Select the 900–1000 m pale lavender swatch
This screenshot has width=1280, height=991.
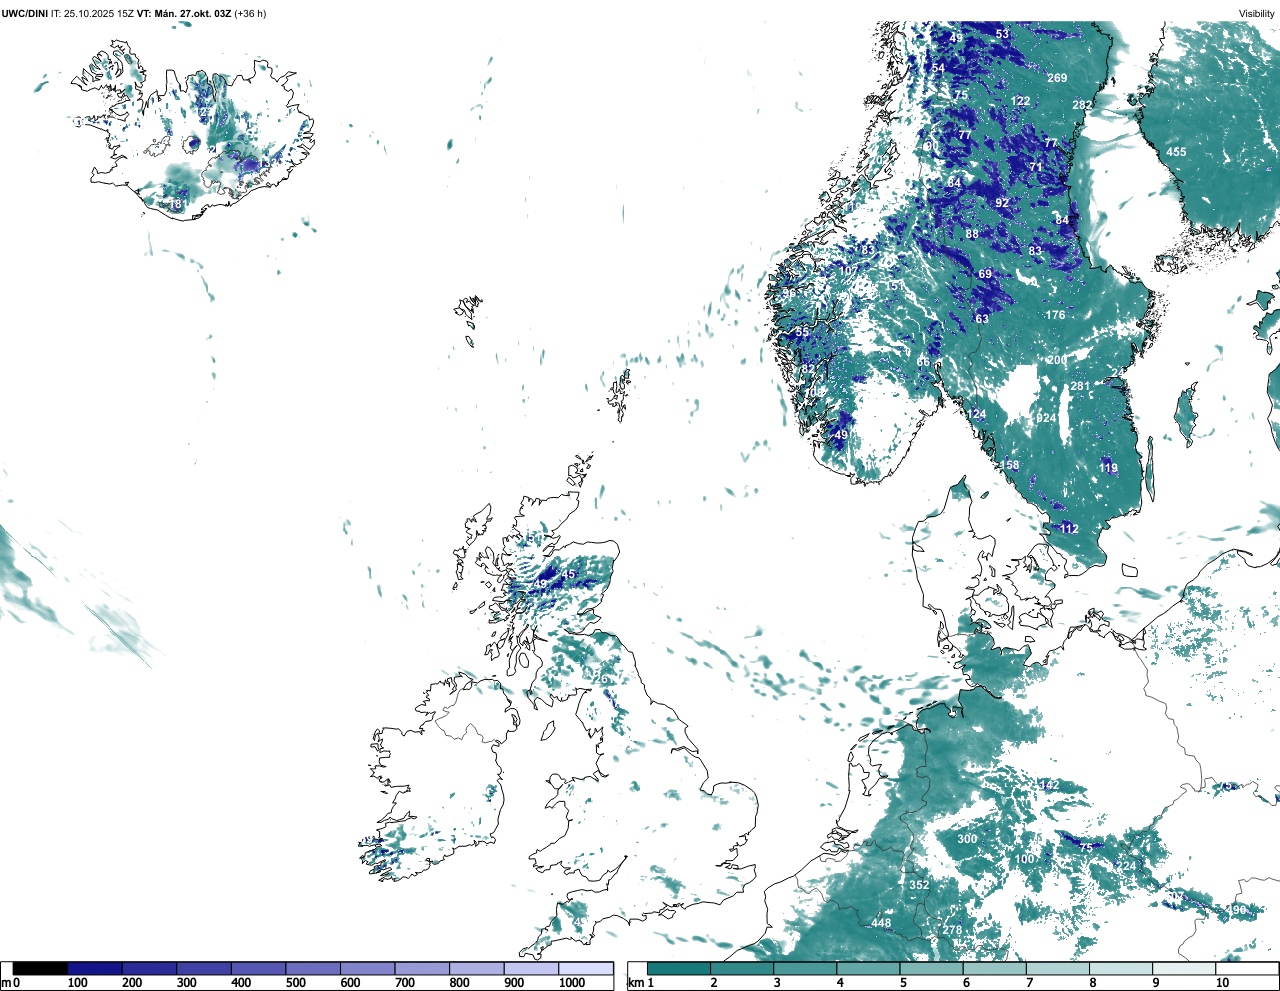531,968
